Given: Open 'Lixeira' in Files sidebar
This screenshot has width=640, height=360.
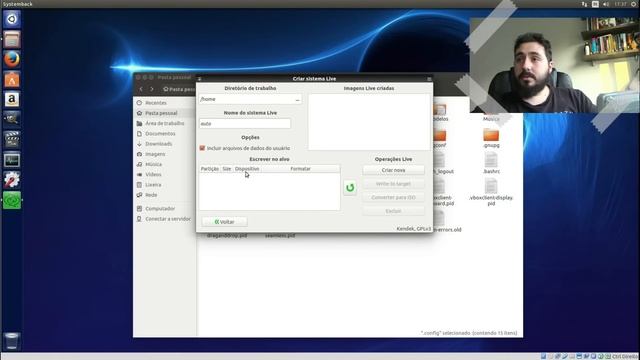Looking at the screenshot, I should point(153,184).
